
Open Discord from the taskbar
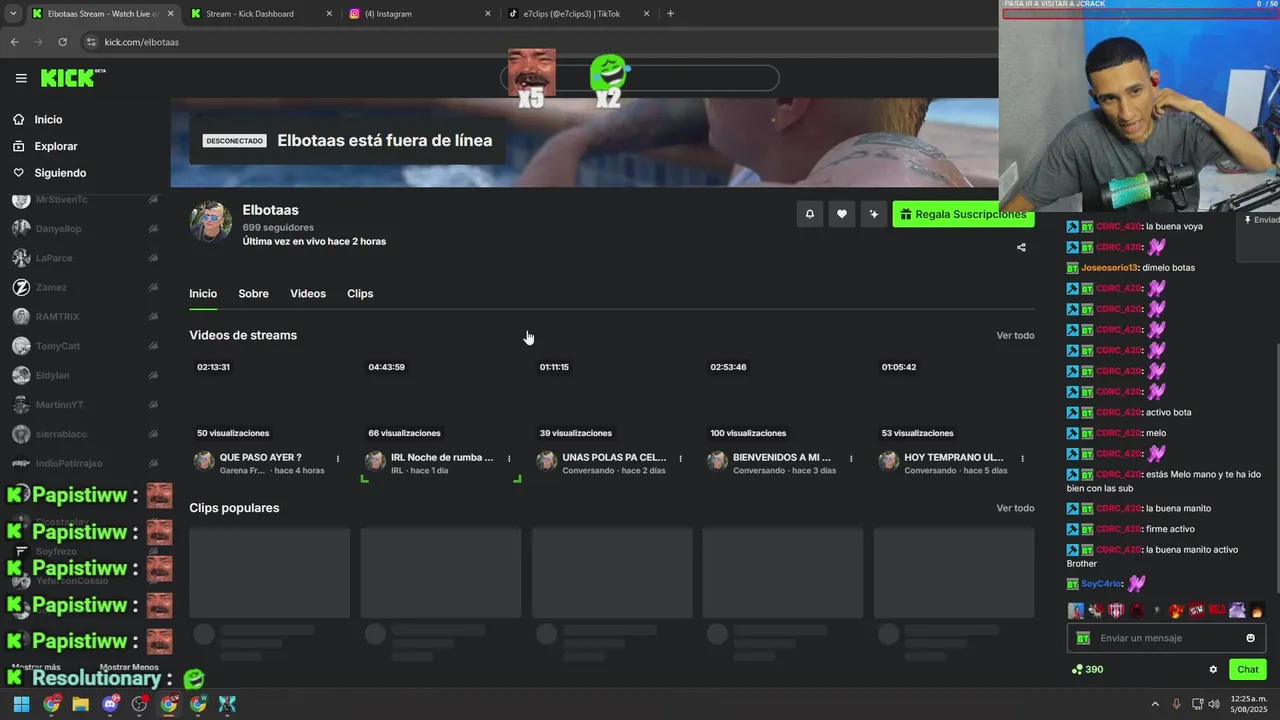(110, 704)
